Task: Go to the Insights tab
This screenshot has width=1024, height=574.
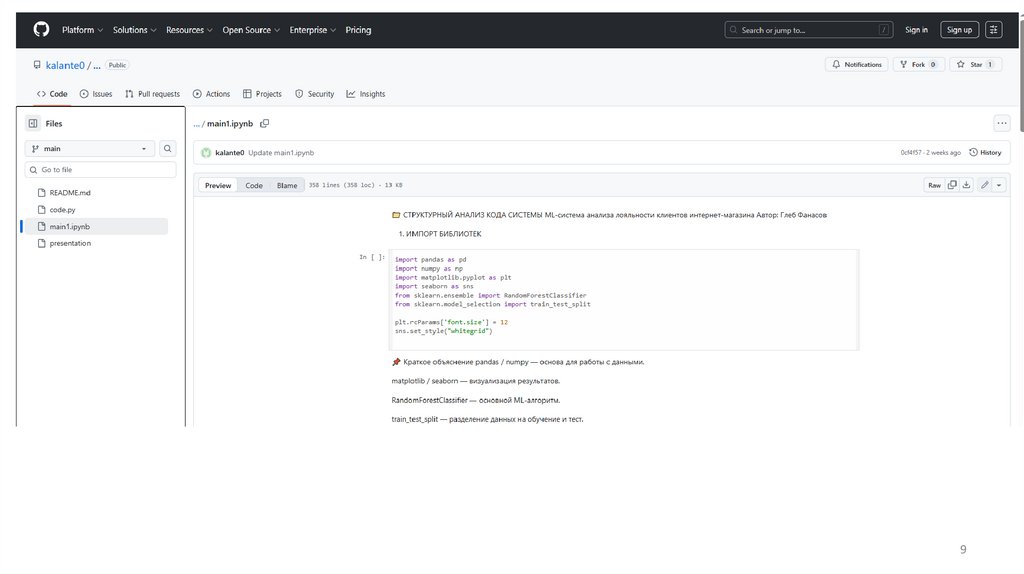Action: pos(366,94)
